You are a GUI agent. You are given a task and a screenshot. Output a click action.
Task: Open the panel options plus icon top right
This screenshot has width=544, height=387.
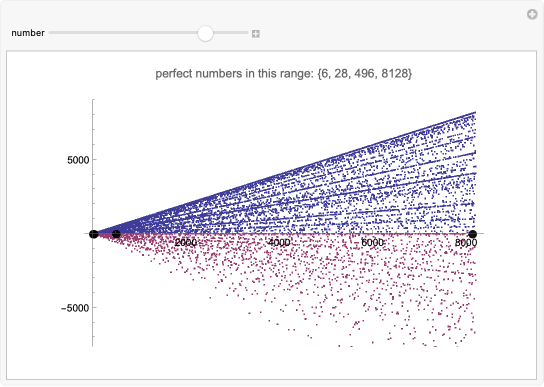coord(532,15)
